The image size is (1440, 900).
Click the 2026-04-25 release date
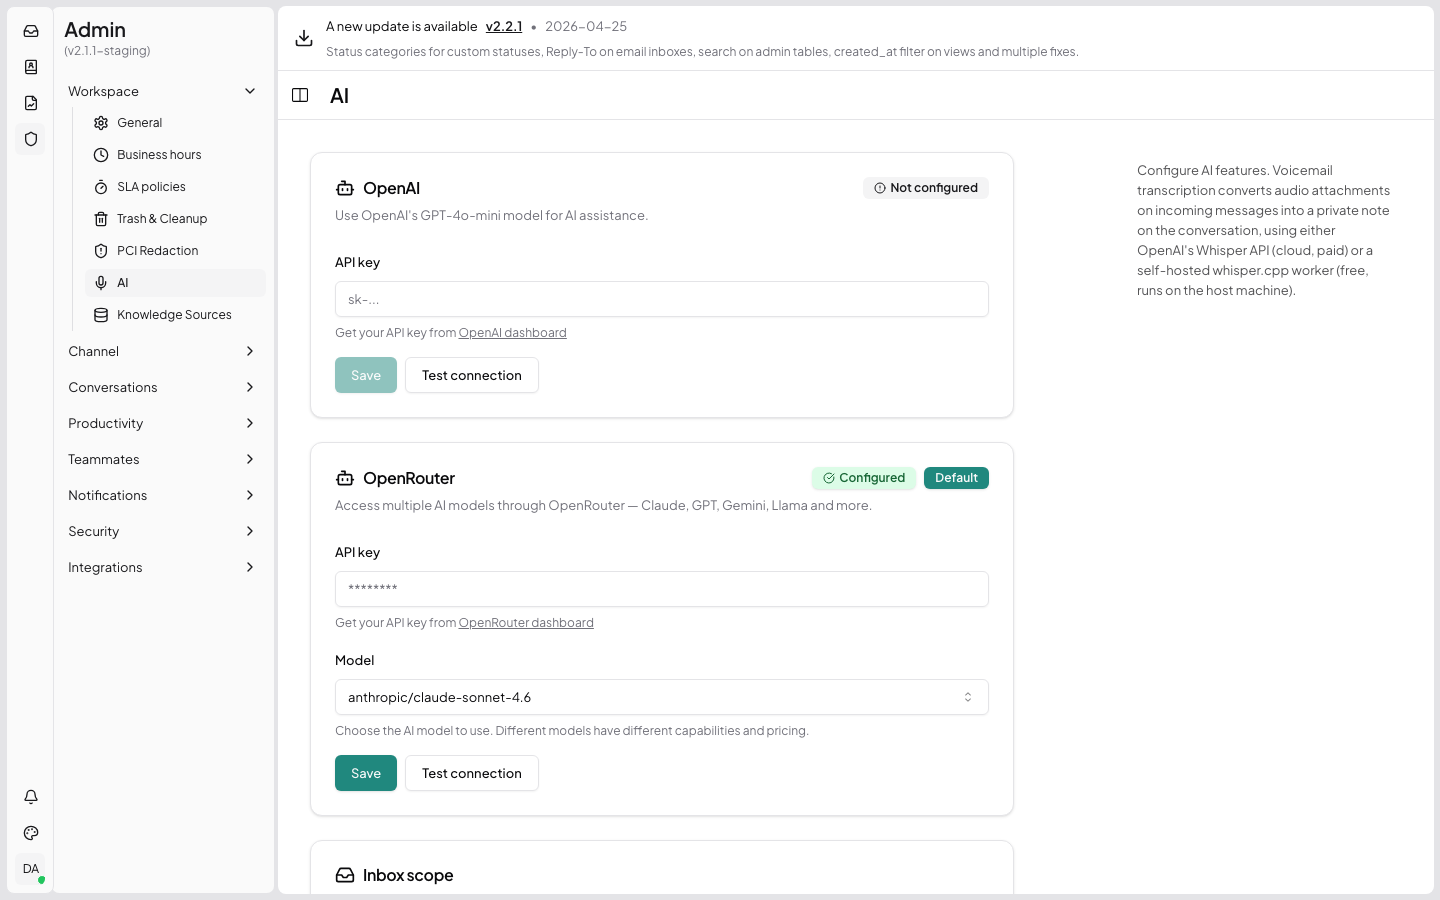pos(586,27)
